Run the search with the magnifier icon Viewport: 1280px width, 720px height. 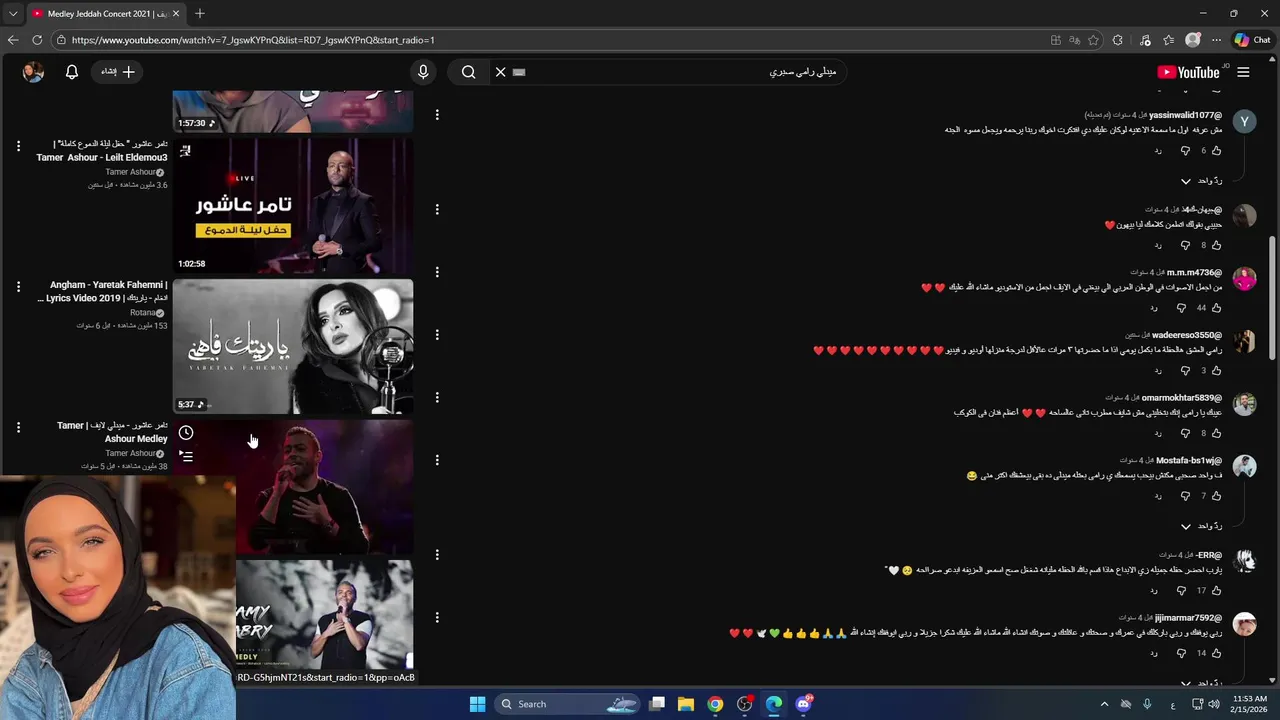pyautogui.click(x=468, y=72)
